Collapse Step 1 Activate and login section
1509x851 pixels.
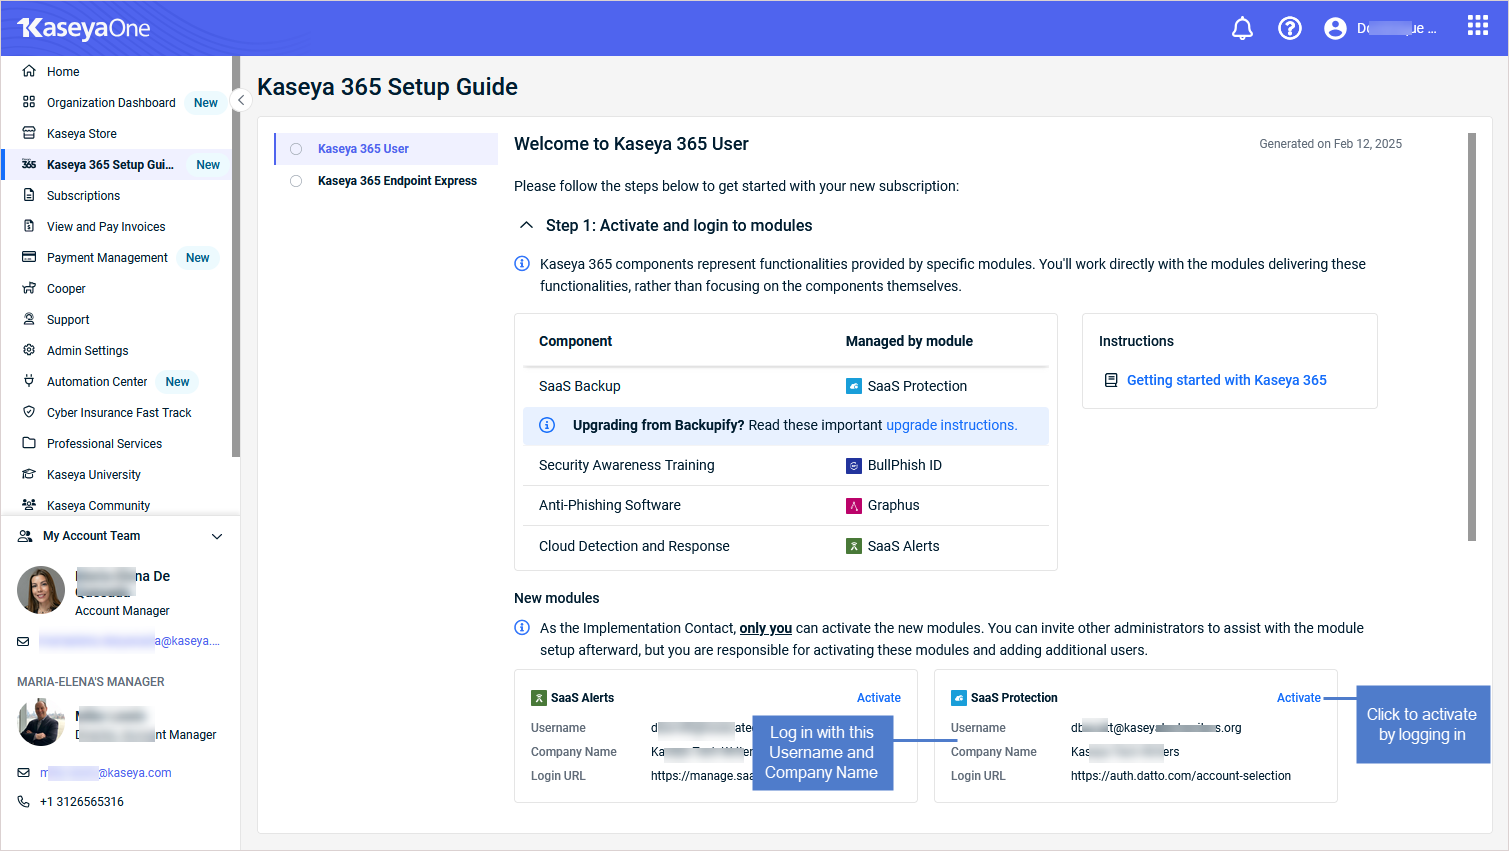[x=526, y=225]
